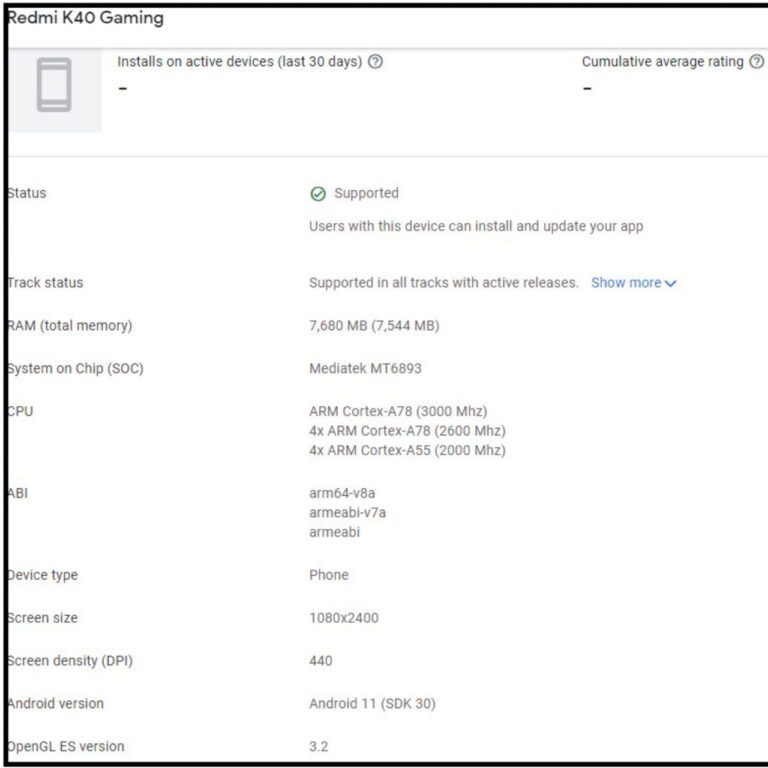Viewport: 768px width, 768px height.
Task: Click the Android 11 (SDK 30) value
Action: click(x=372, y=704)
